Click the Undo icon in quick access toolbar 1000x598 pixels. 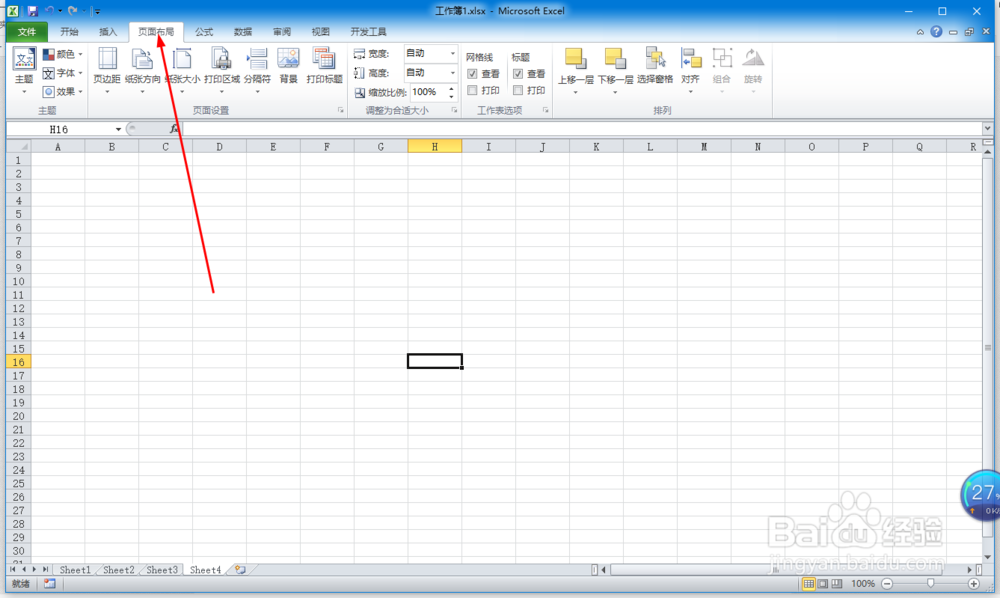click(x=50, y=11)
